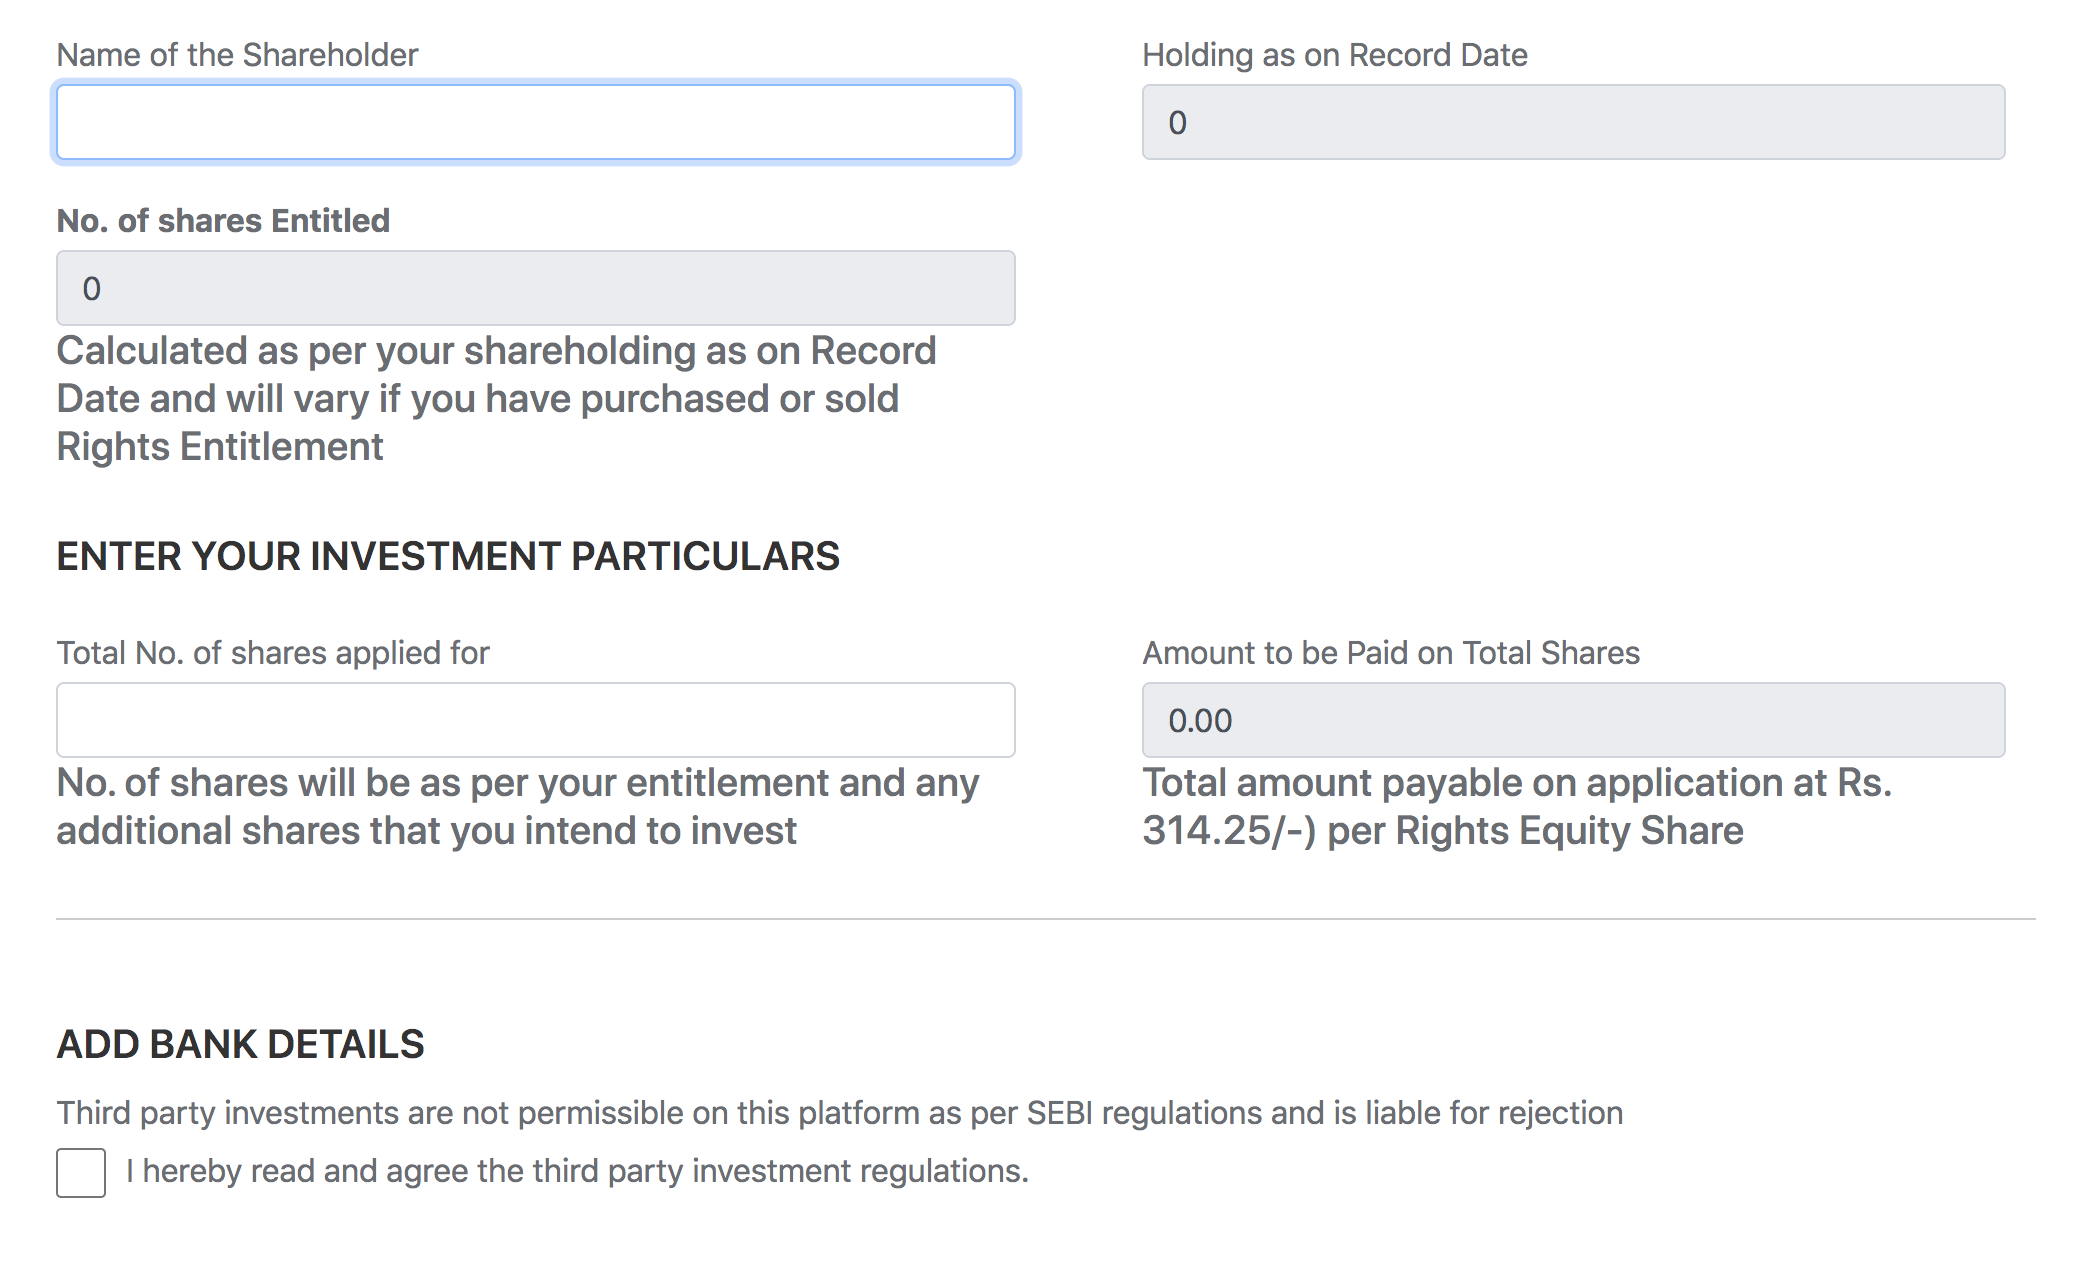The image size is (2080, 1276).
Task: Click the help text about additional shares to invest
Action: tap(517, 807)
